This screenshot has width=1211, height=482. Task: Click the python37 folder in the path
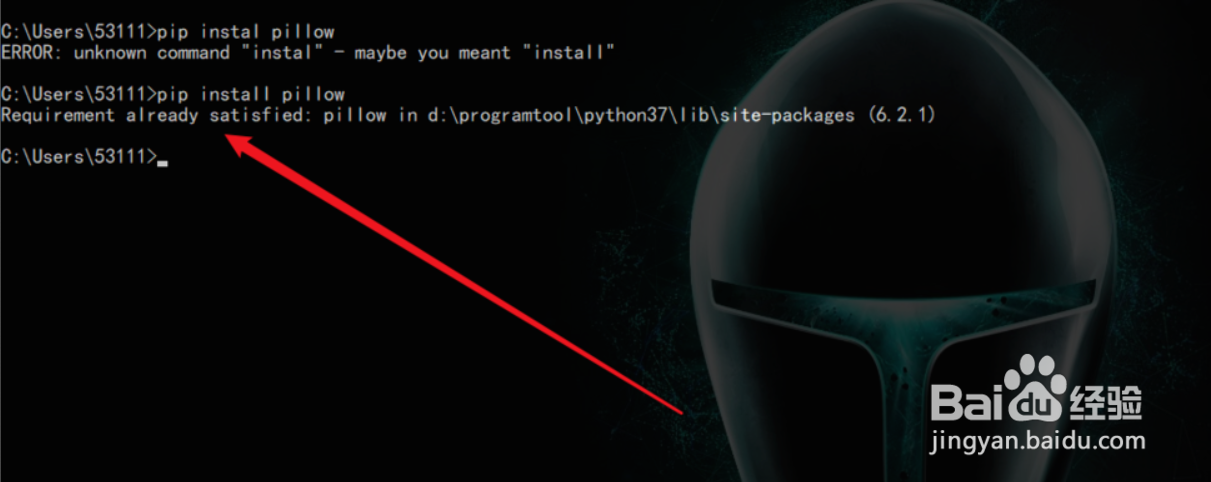coord(630,115)
